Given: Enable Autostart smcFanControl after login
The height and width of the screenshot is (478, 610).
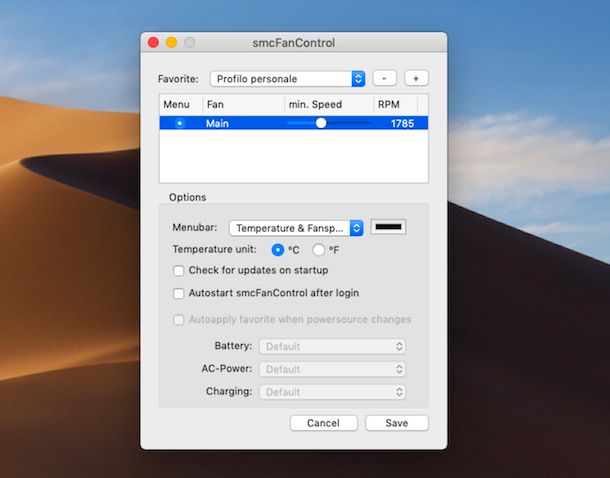Looking at the screenshot, I should pyautogui.click(x=179, y=293).
